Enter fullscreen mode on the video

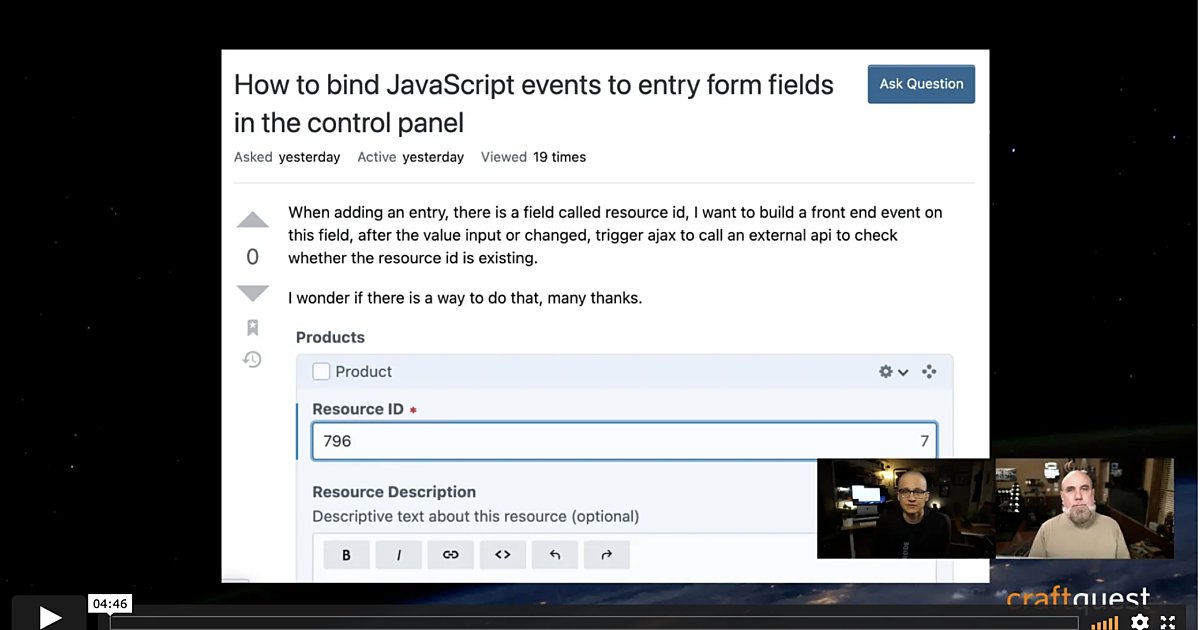(1168, 621)
